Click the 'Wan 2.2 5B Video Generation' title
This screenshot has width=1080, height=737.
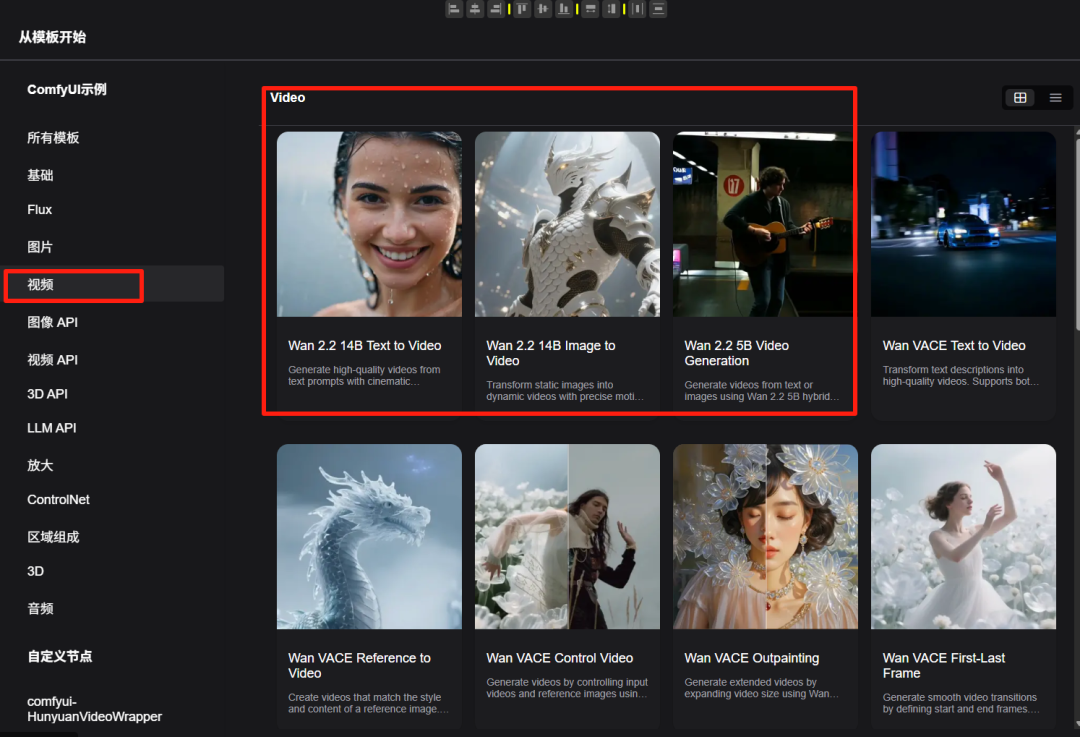[737, 353]
